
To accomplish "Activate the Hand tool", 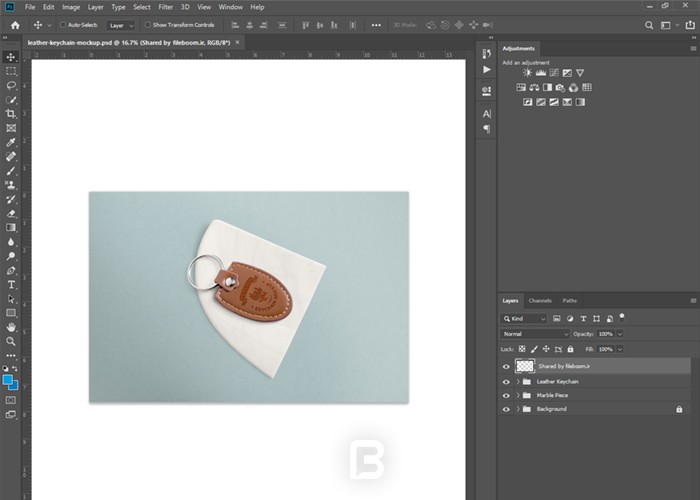I will click(x=11, y=327).
